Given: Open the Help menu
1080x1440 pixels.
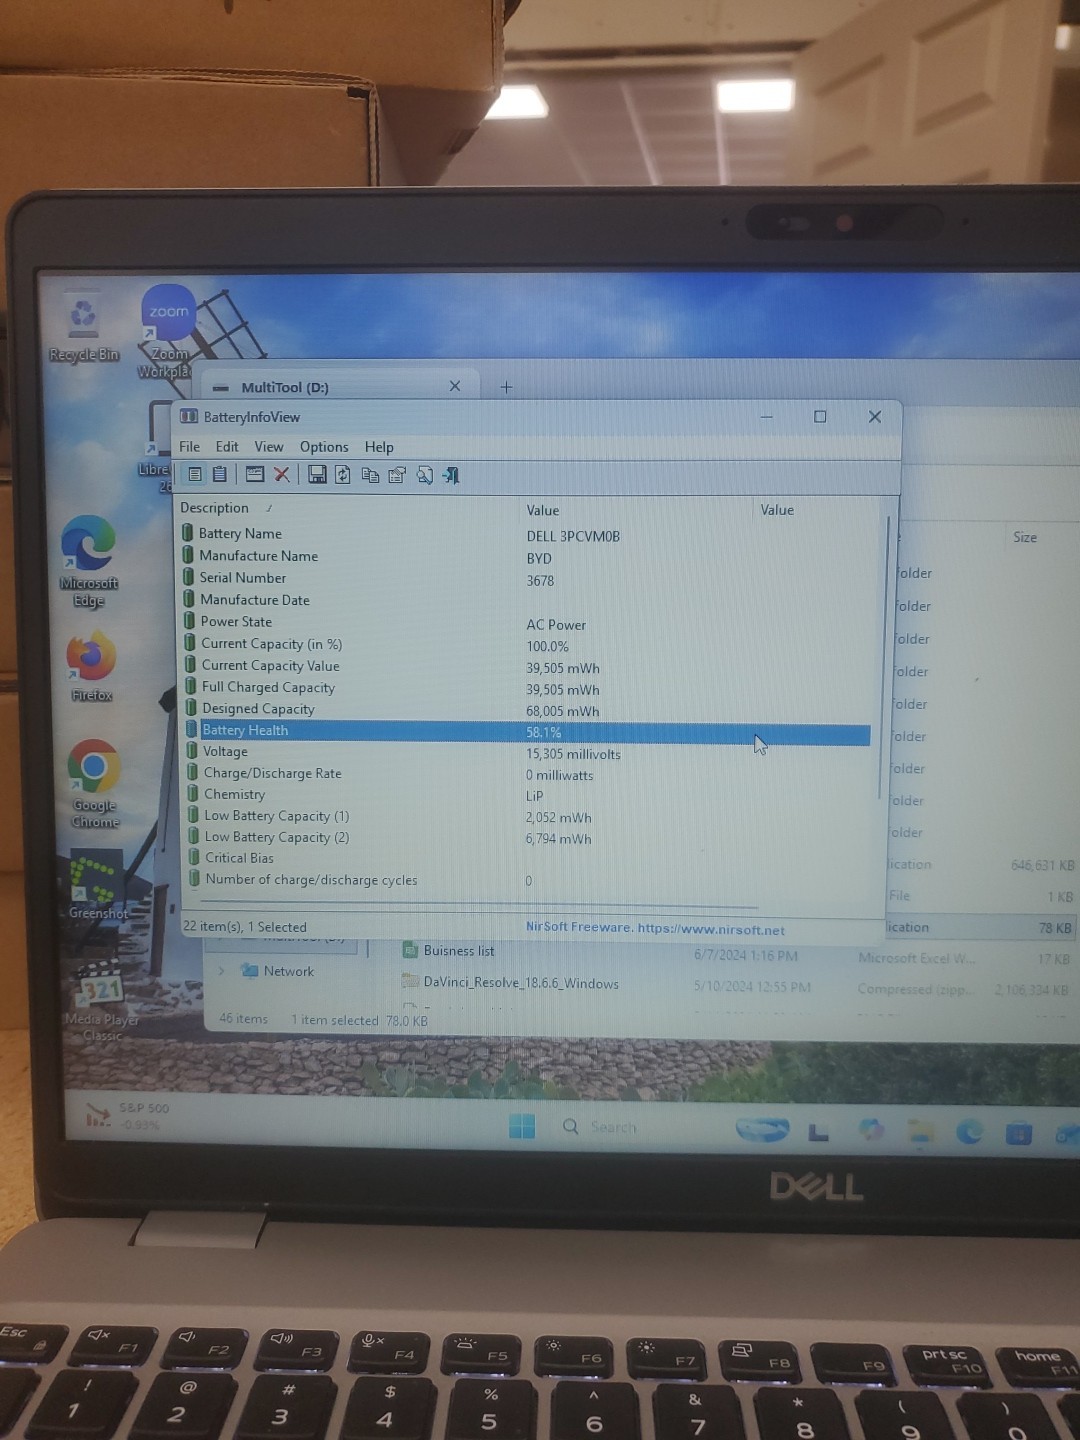Looking at the screenshot, I should tap(379, 446).
